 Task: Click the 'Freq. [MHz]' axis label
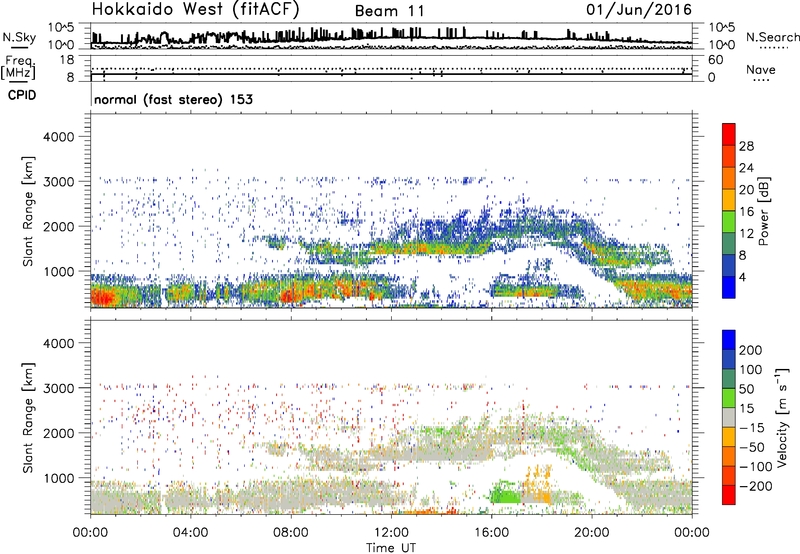coord(18,68)
